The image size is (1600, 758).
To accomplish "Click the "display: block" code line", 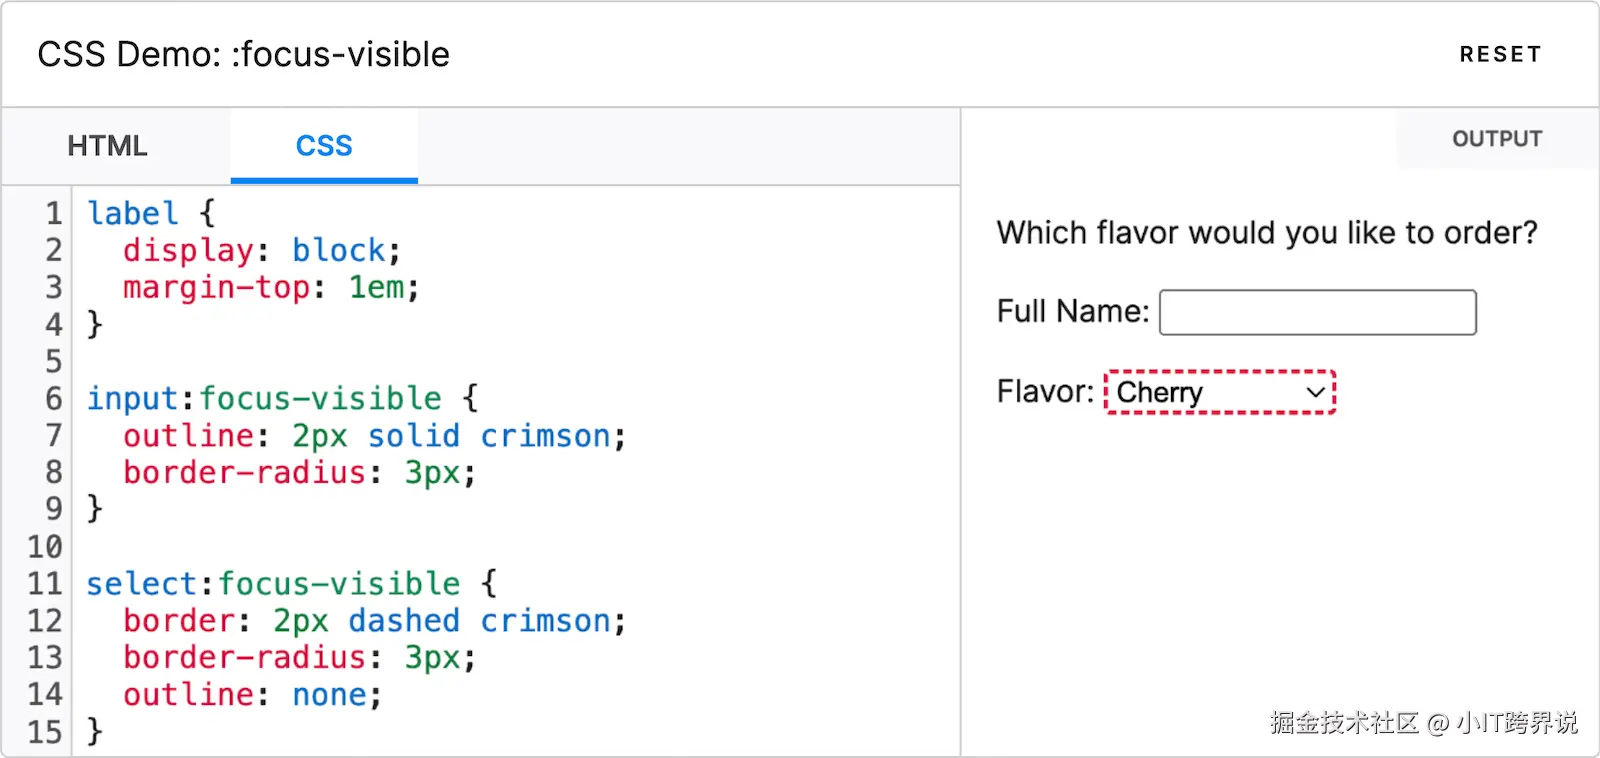I will (x=261, y=250).
